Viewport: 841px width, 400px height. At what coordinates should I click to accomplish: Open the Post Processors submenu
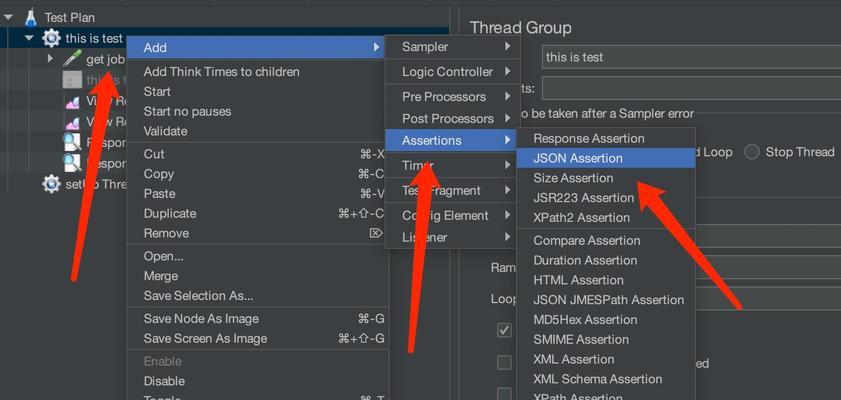[x=452, y=118]
